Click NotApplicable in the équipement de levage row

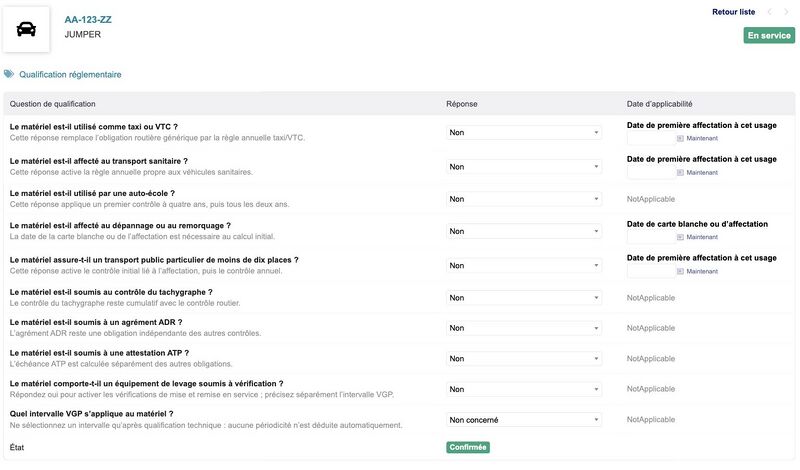pos(651,389)
